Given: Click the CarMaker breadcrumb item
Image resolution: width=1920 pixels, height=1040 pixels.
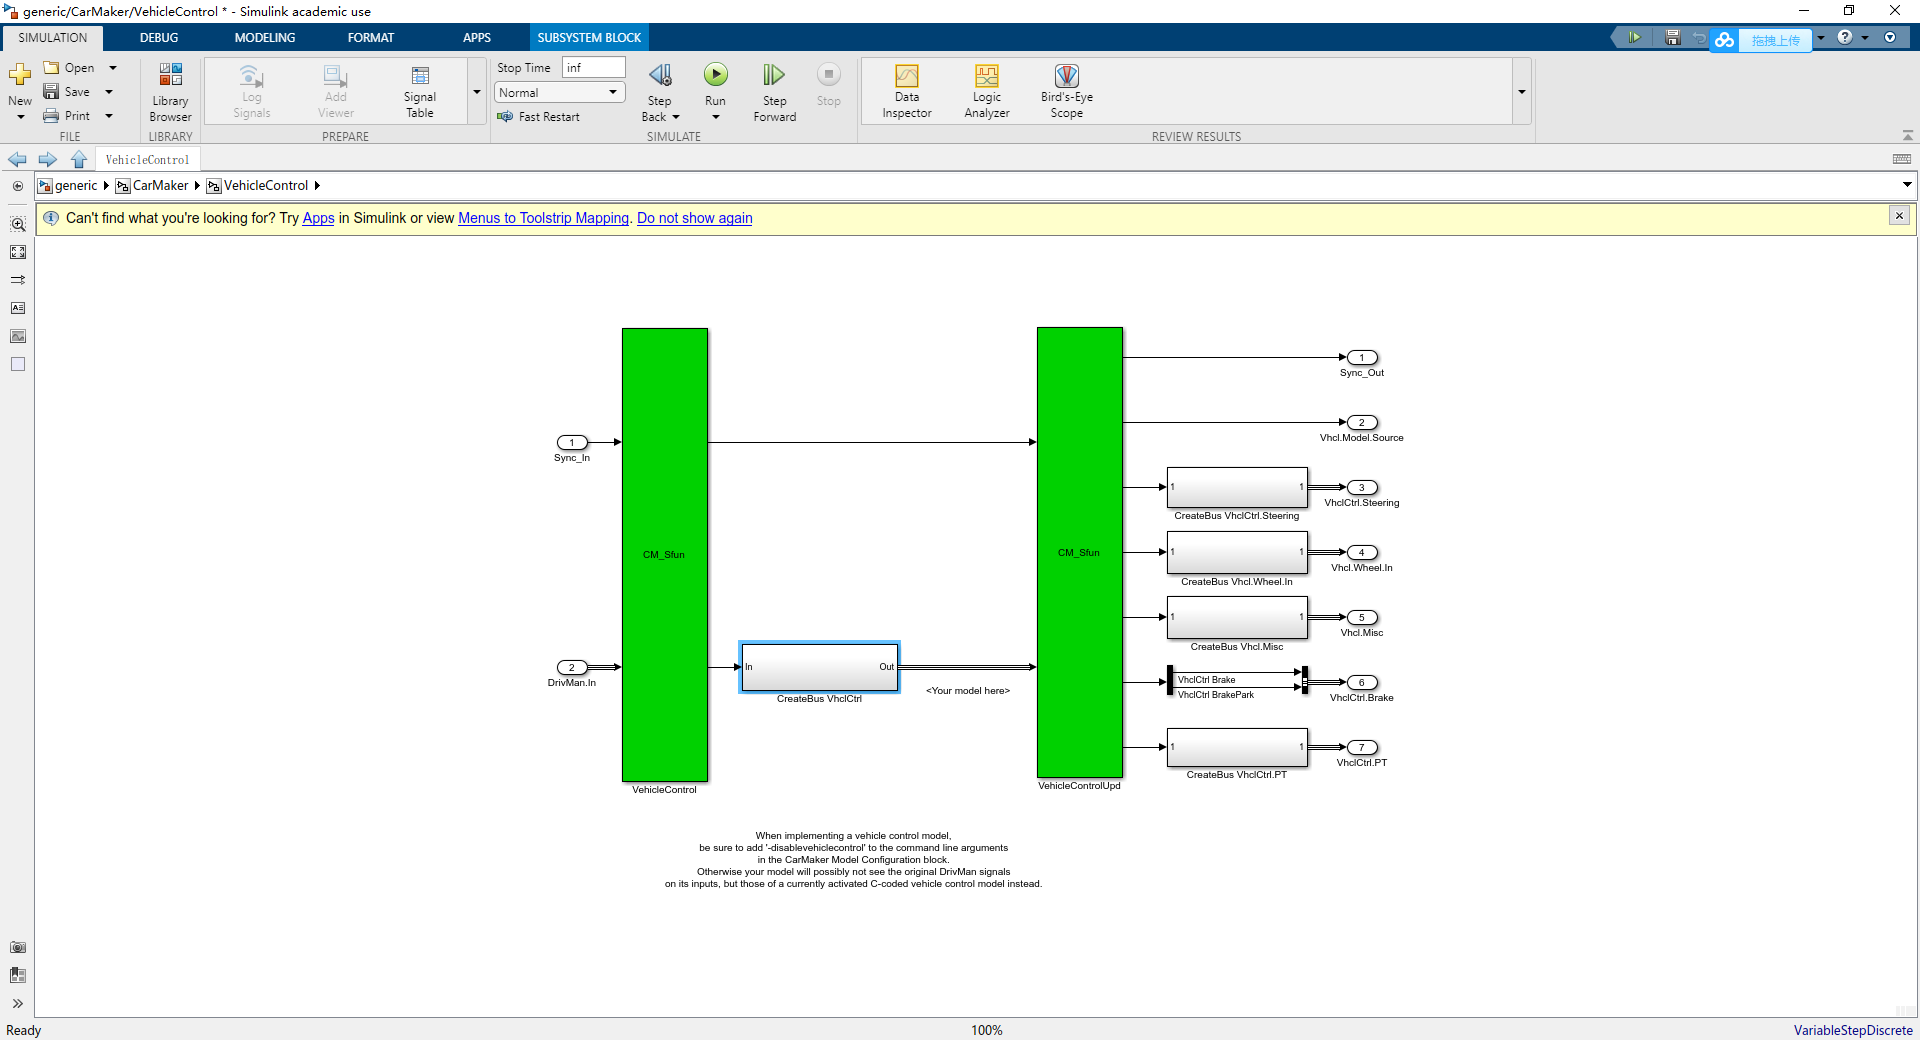Looking at the screenshot, I should pos(160,186).
